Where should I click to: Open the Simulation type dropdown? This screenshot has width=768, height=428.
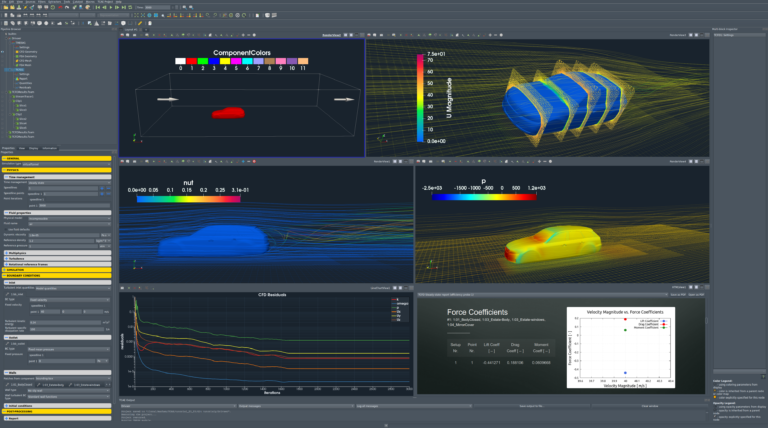(x=67, y=164)
